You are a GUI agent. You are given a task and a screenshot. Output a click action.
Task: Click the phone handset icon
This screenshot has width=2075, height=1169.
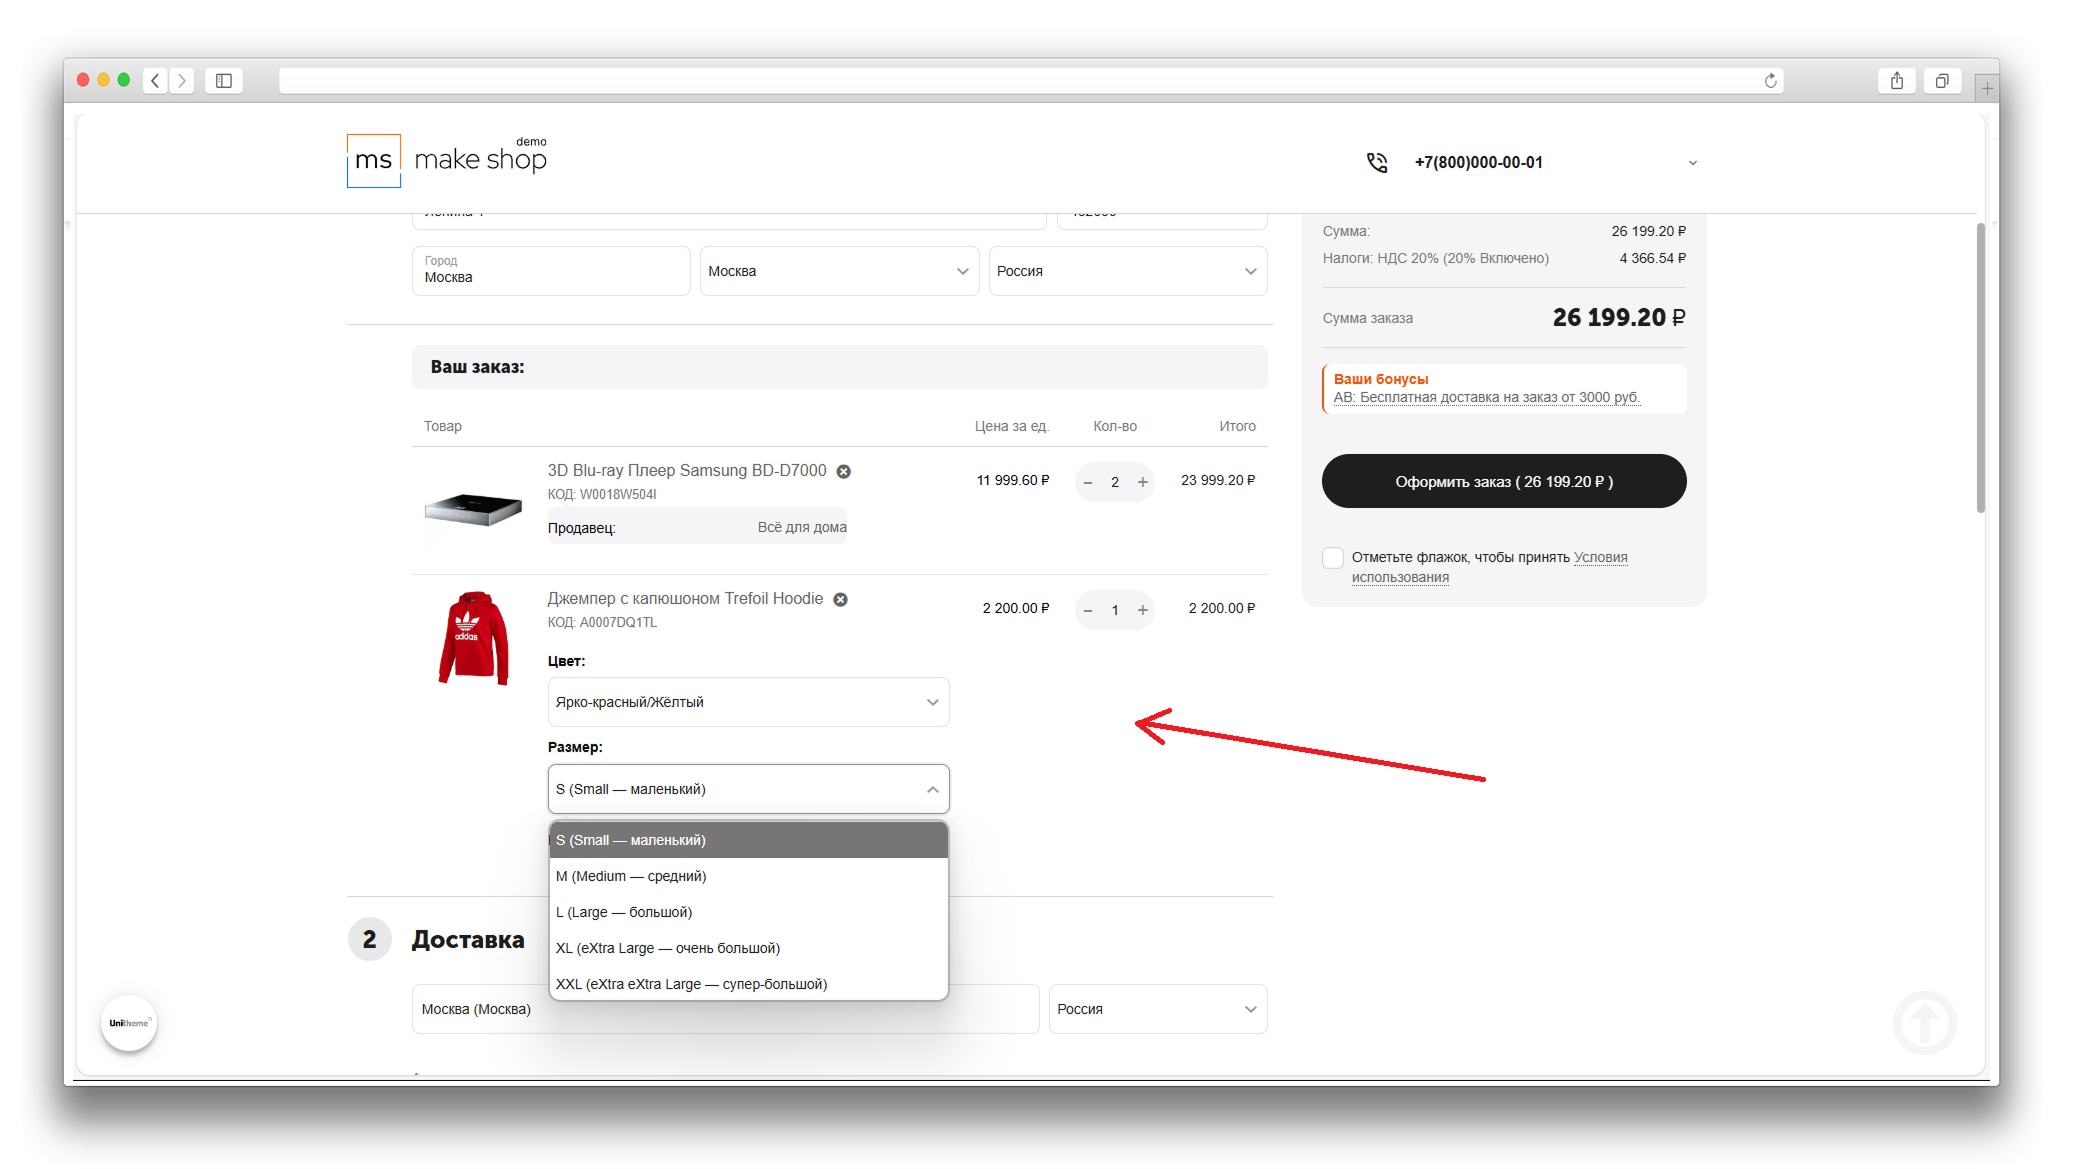click(1376, 163)
